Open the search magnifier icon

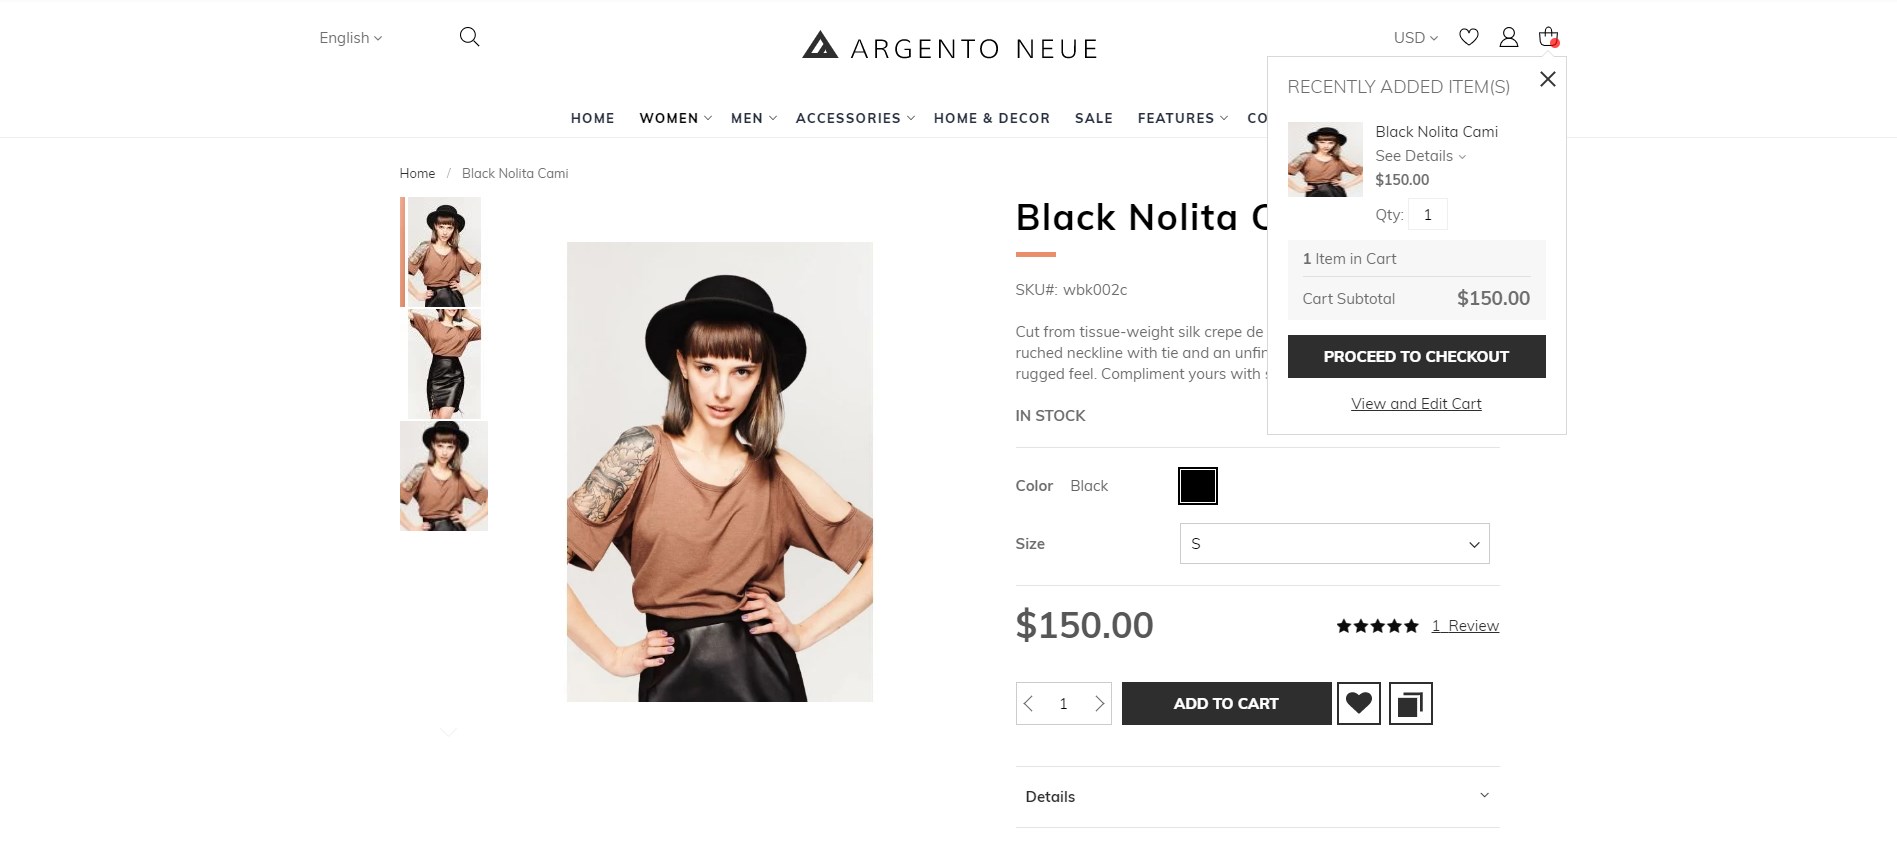tap(469, 37)
